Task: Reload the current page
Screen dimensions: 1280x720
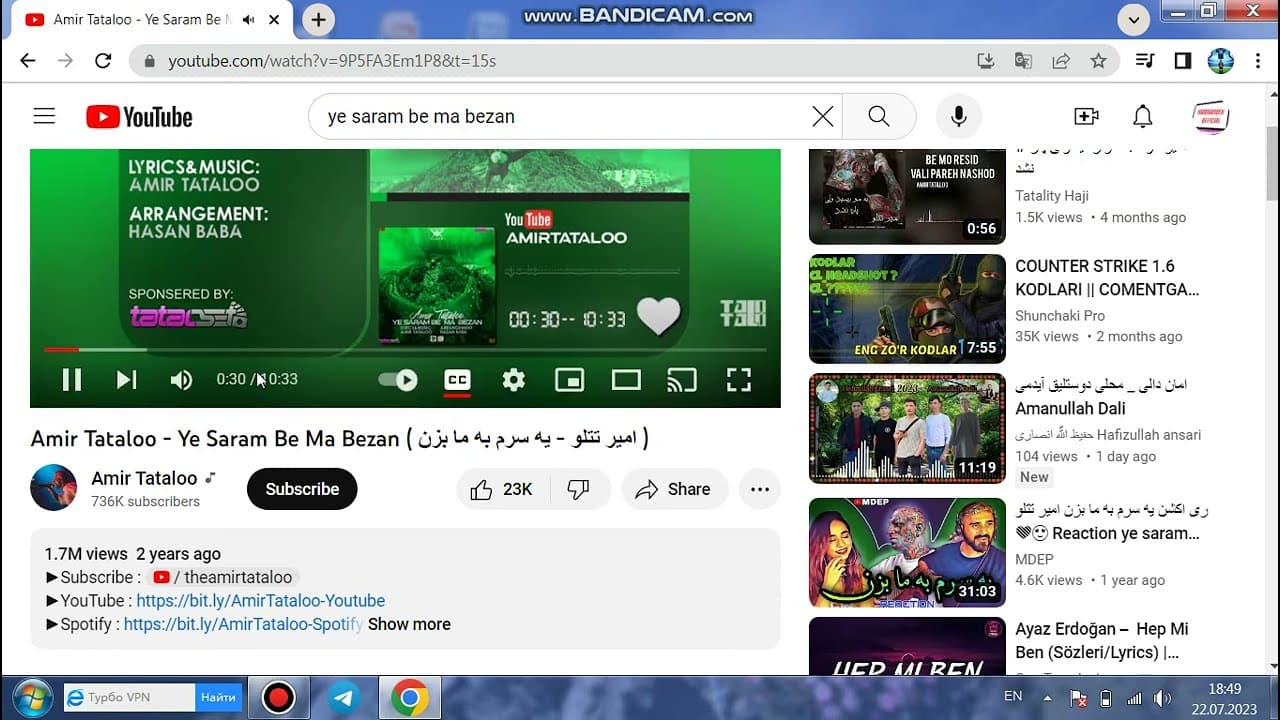Action: [103, 61]
